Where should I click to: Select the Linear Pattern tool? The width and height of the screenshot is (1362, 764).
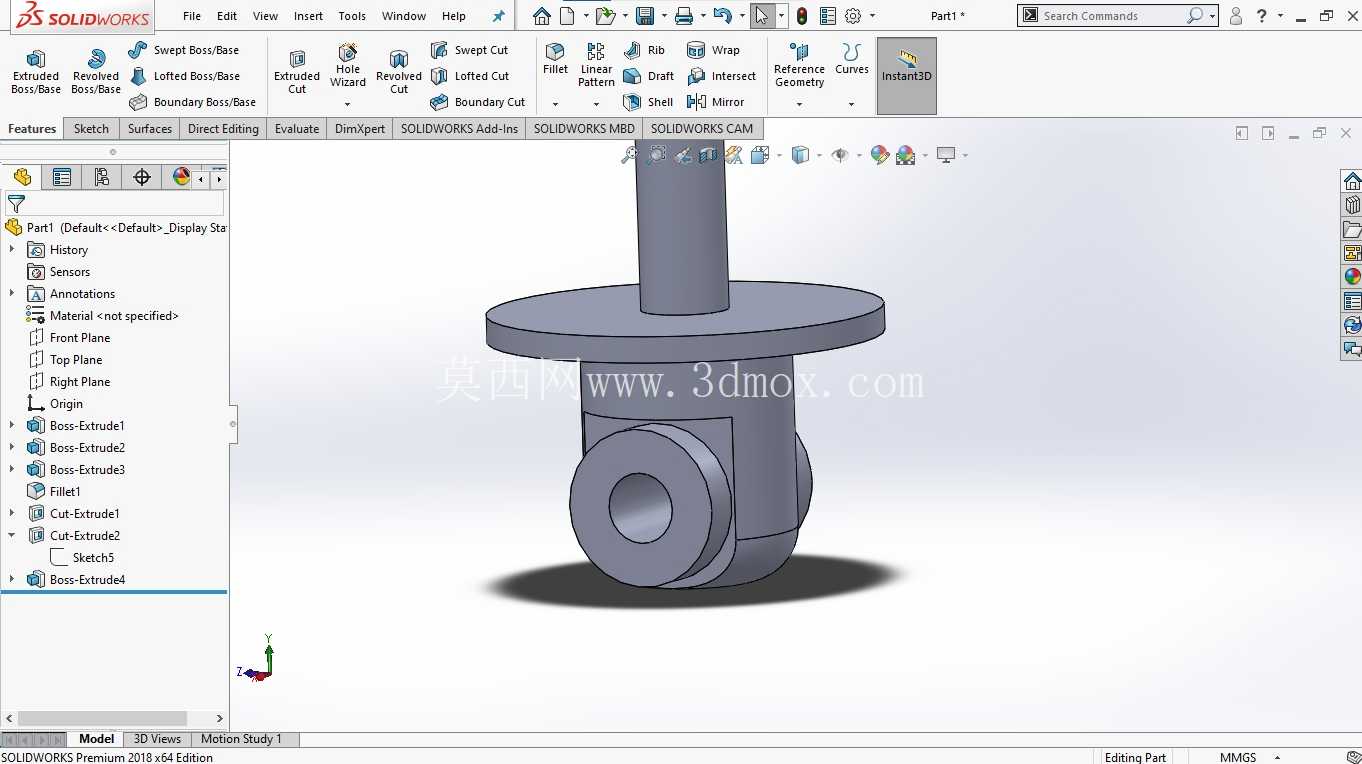pos(596,65)
